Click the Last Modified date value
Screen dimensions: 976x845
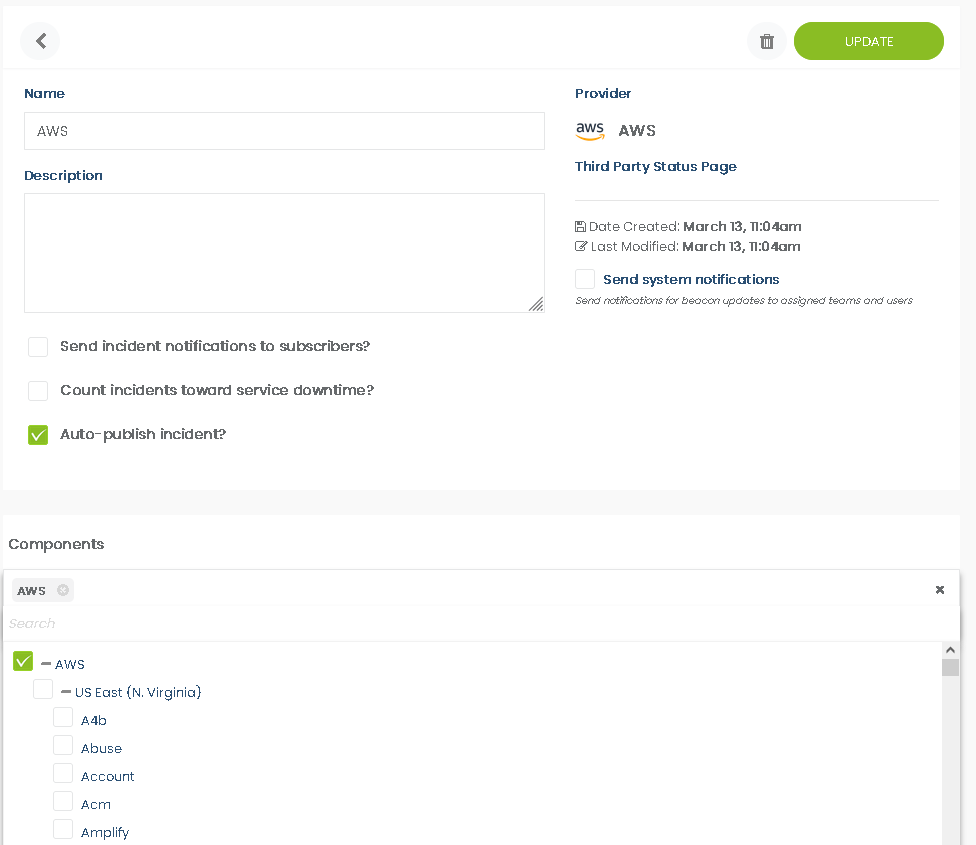pyautogui.click(x=741, y=246)
